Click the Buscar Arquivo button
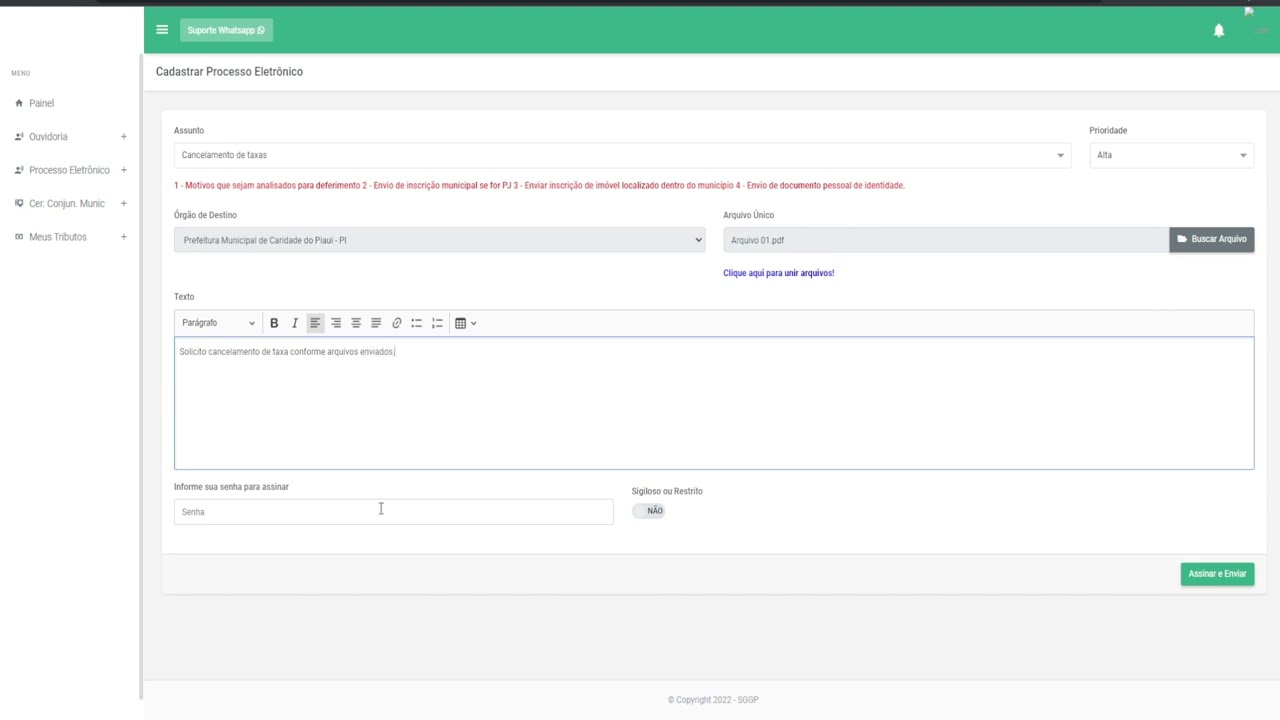Viewport: 1280px width, 720px height. 1212,240
